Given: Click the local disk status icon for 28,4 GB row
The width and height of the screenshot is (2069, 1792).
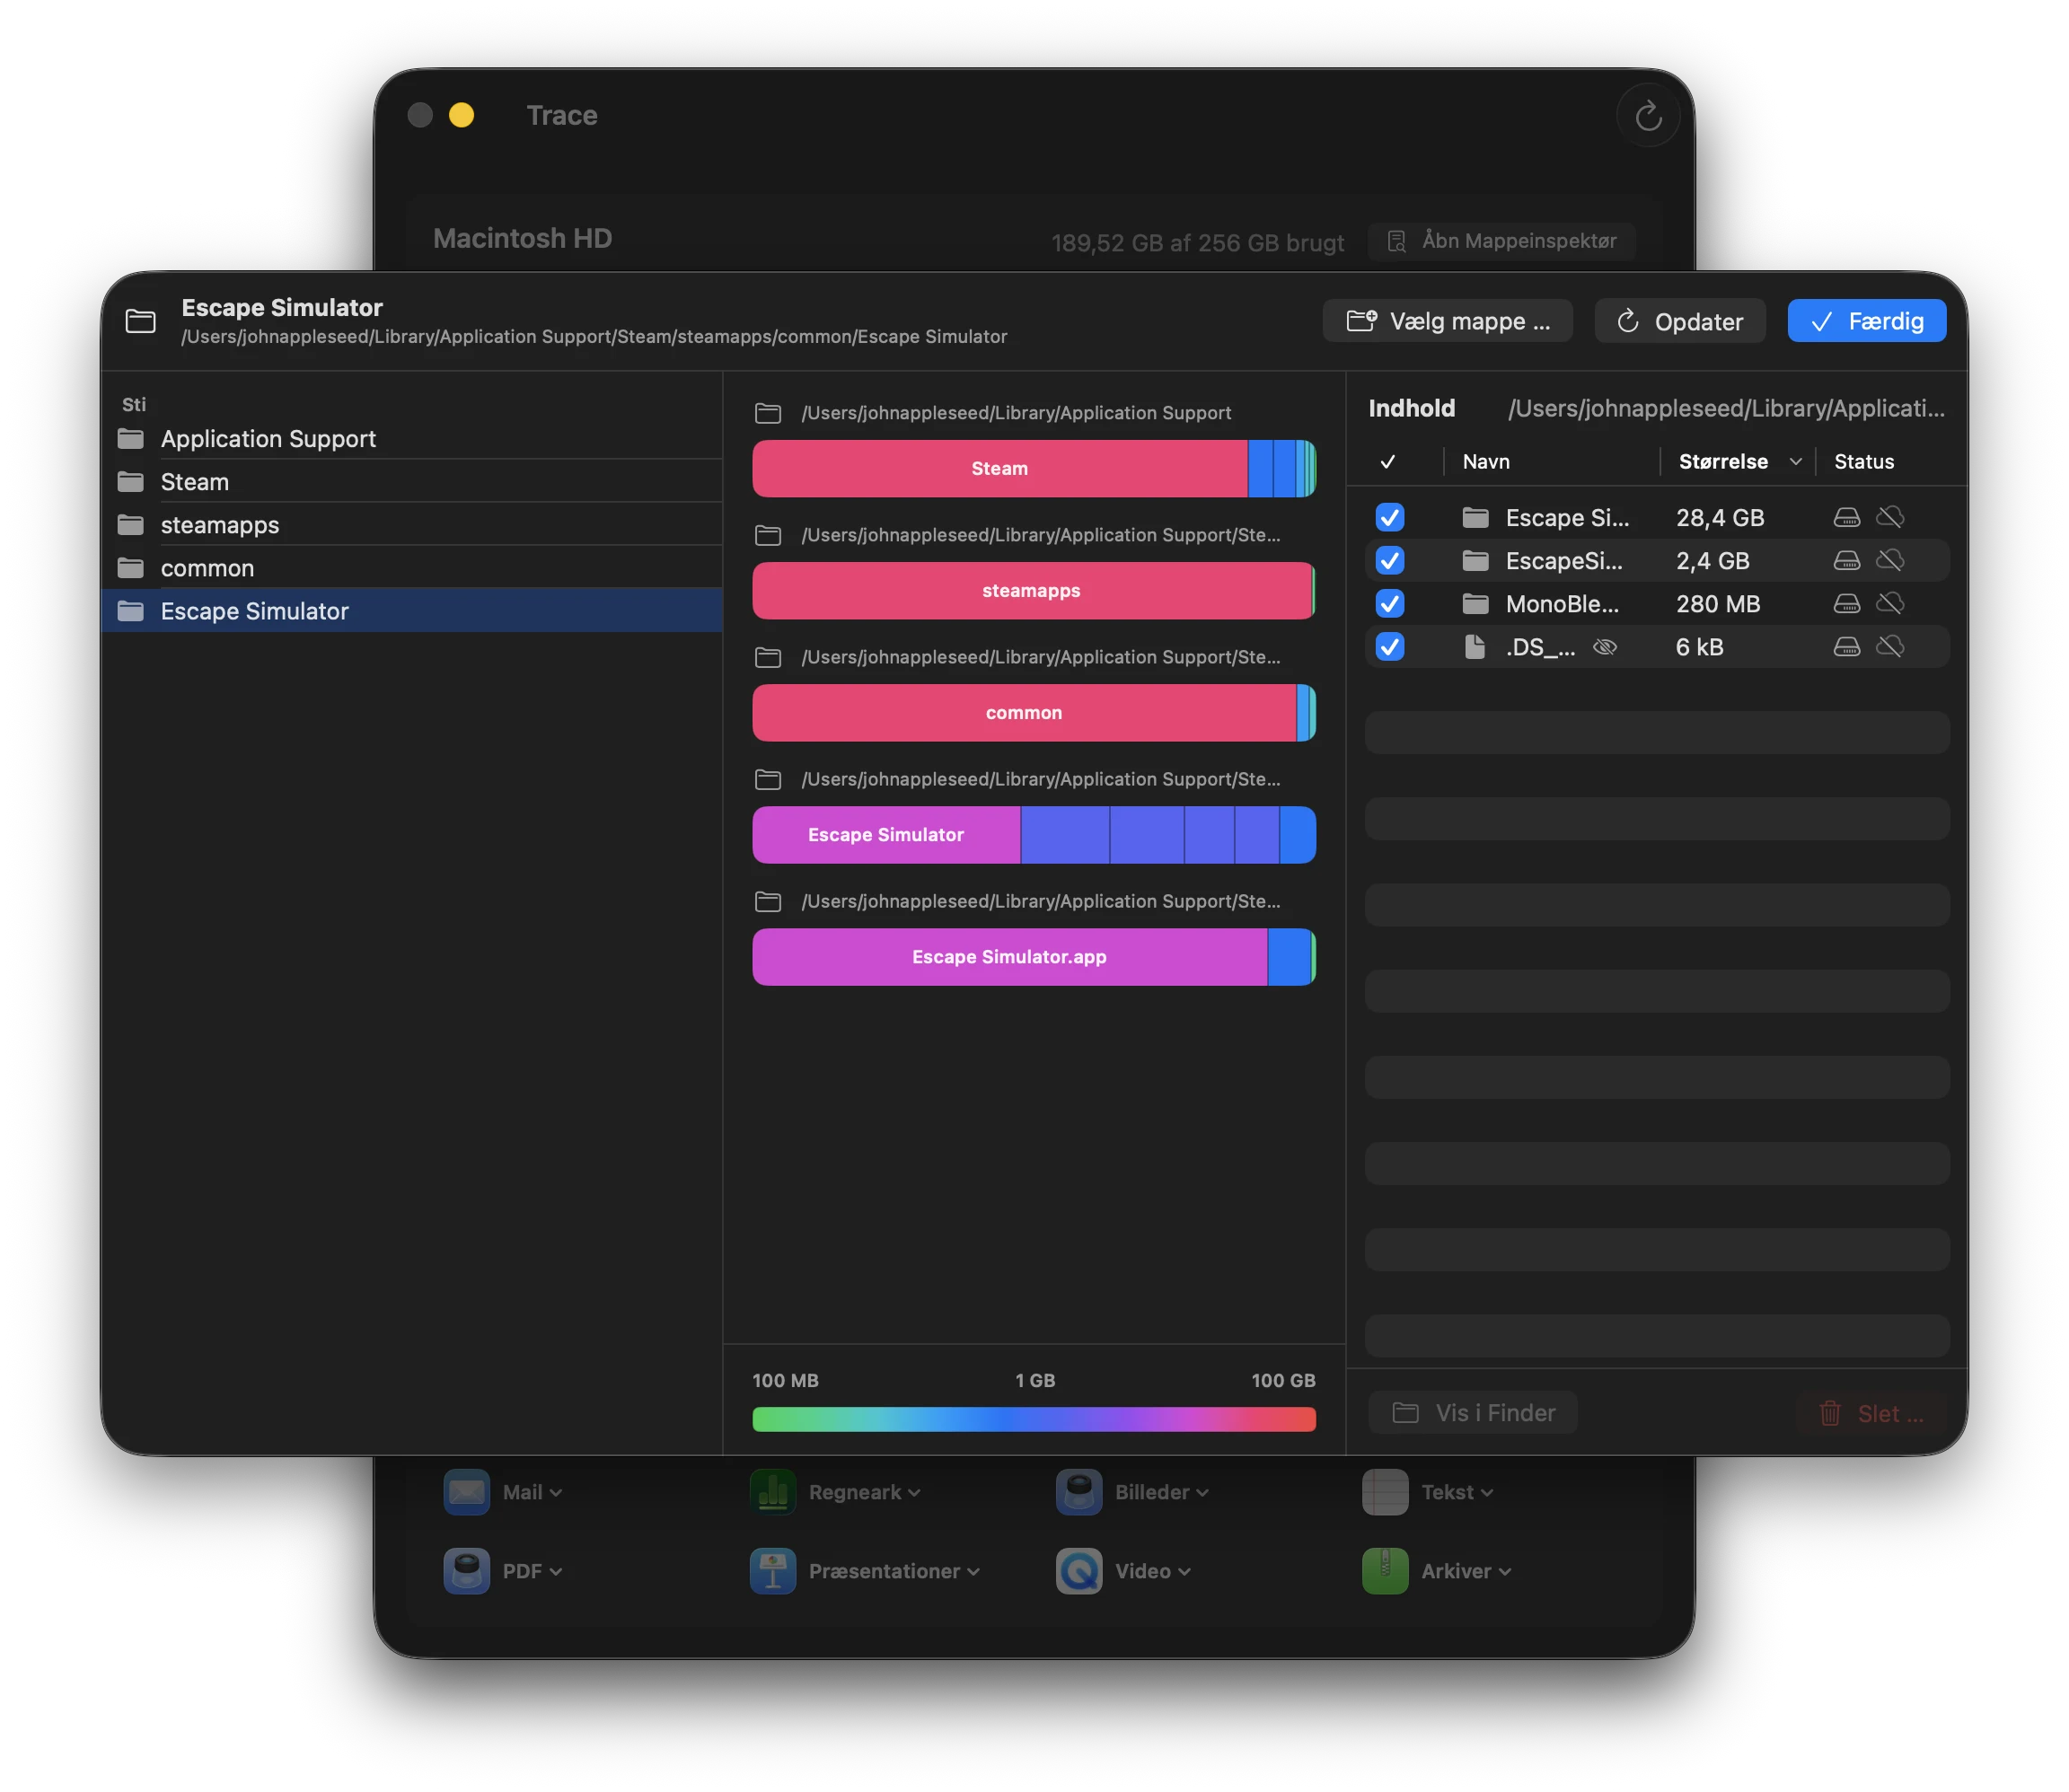Looking at the screenshot, I should tap(1846, 517).
